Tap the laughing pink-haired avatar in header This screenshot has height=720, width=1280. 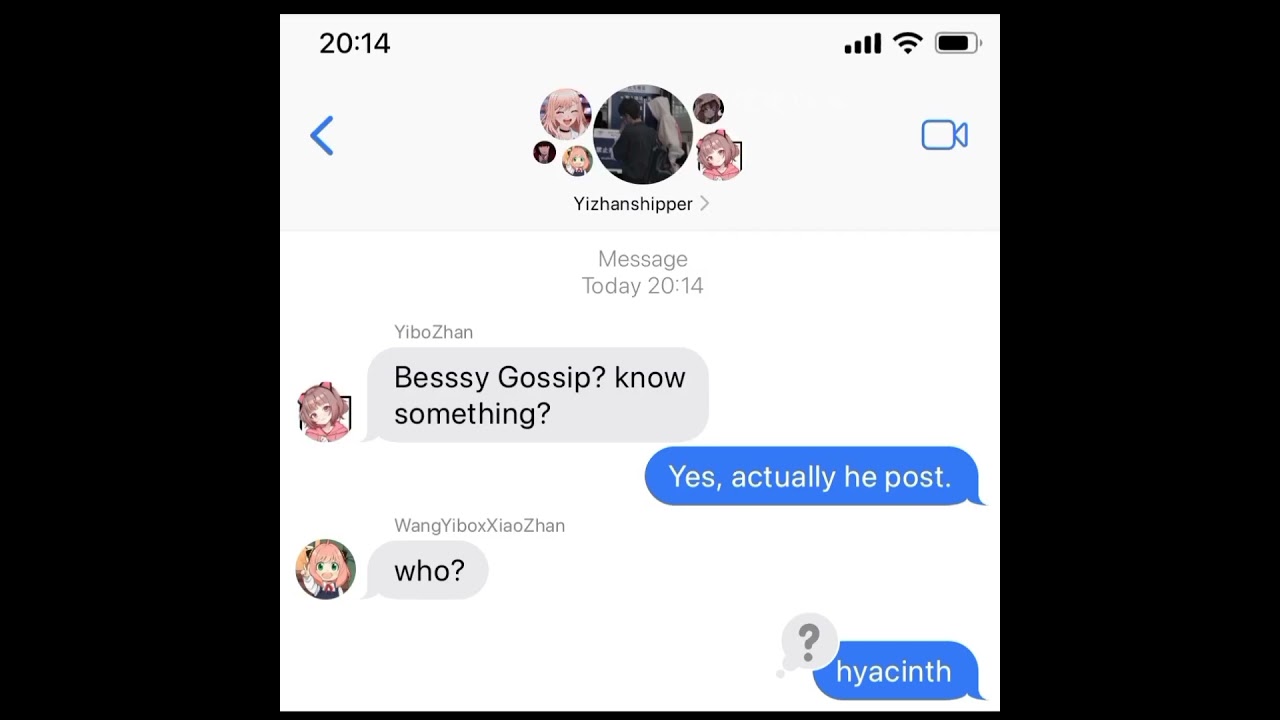tap(565, 113)
